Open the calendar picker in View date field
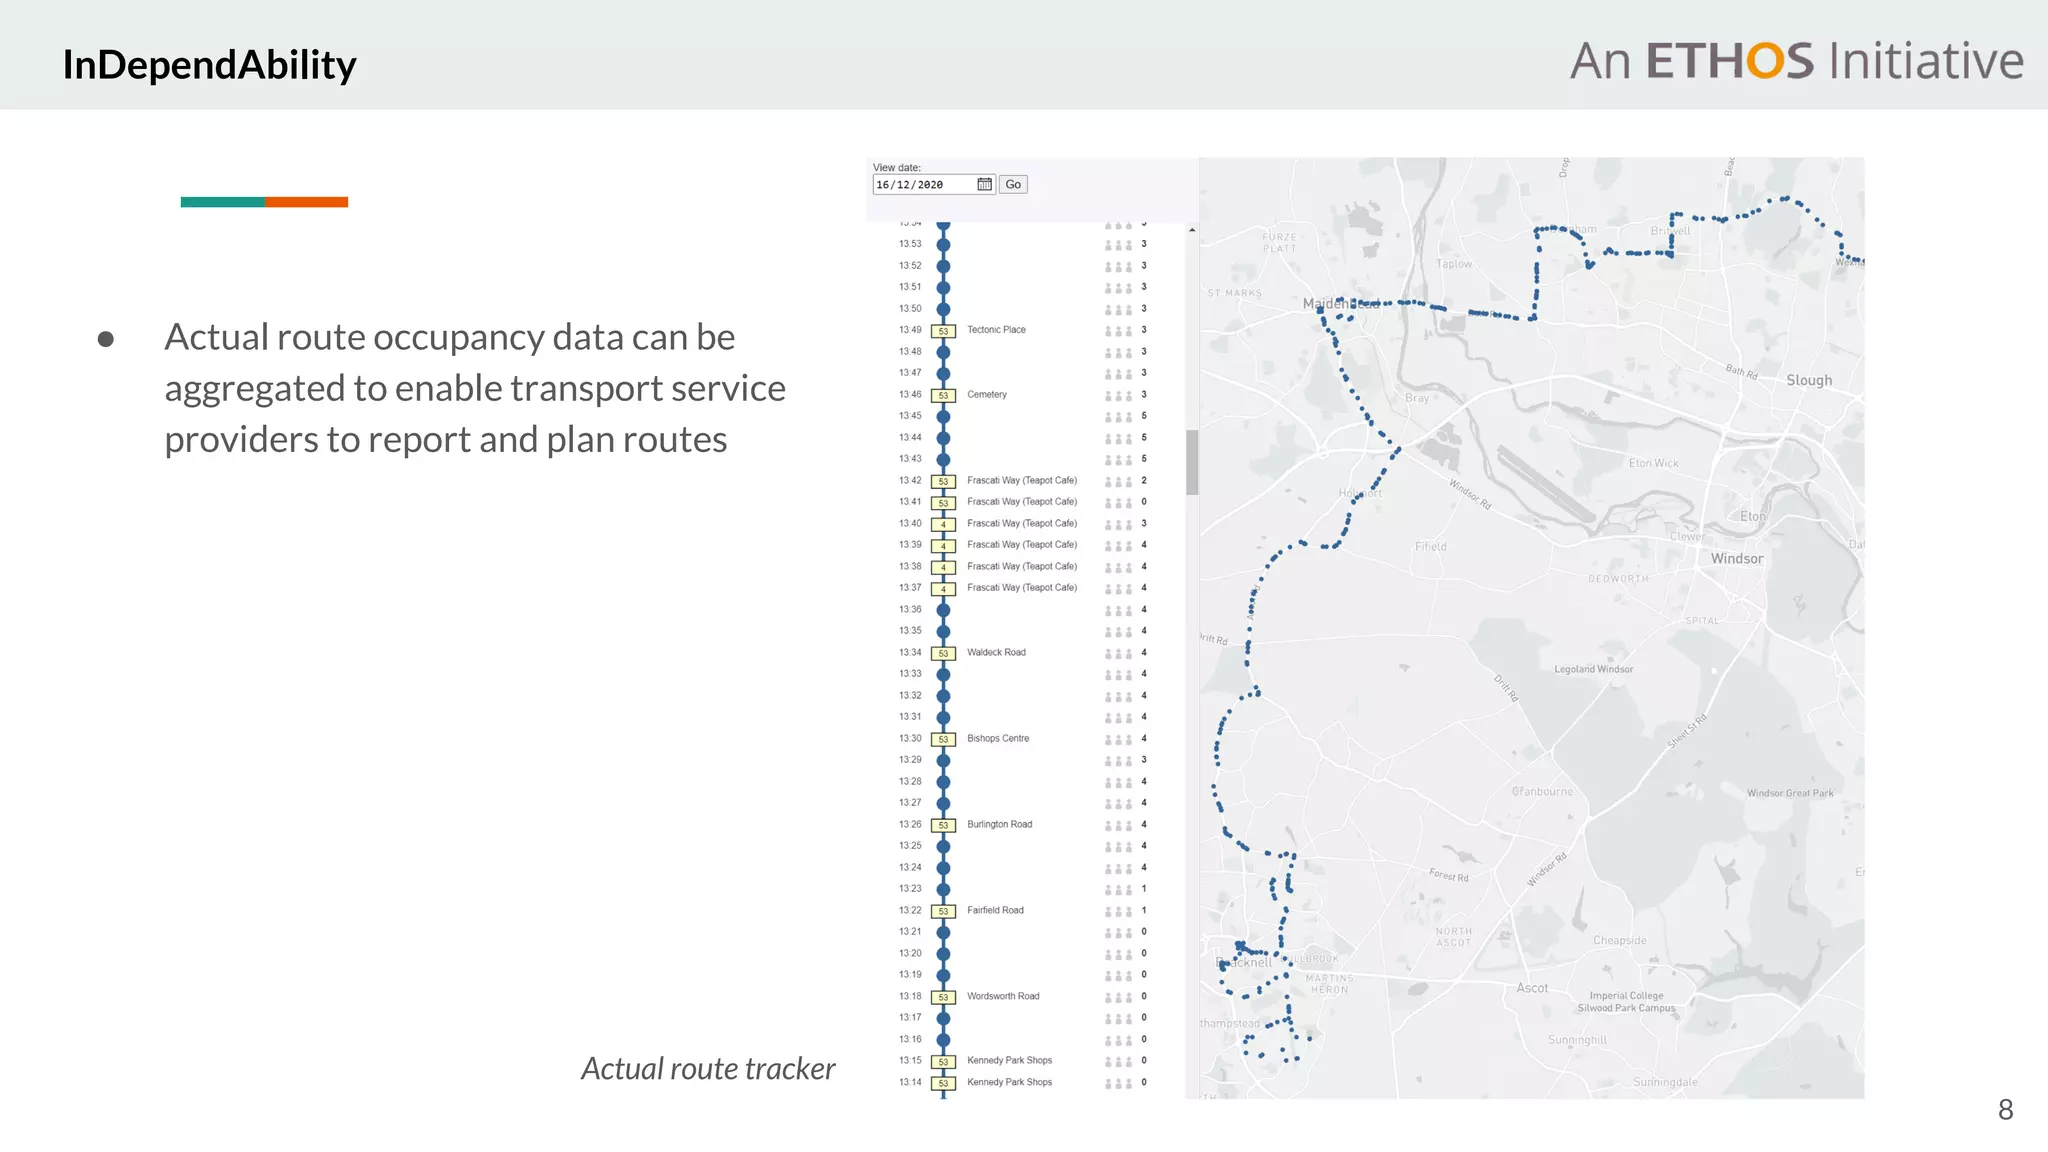The image size is (2048, 1152). tap(984, 184)
